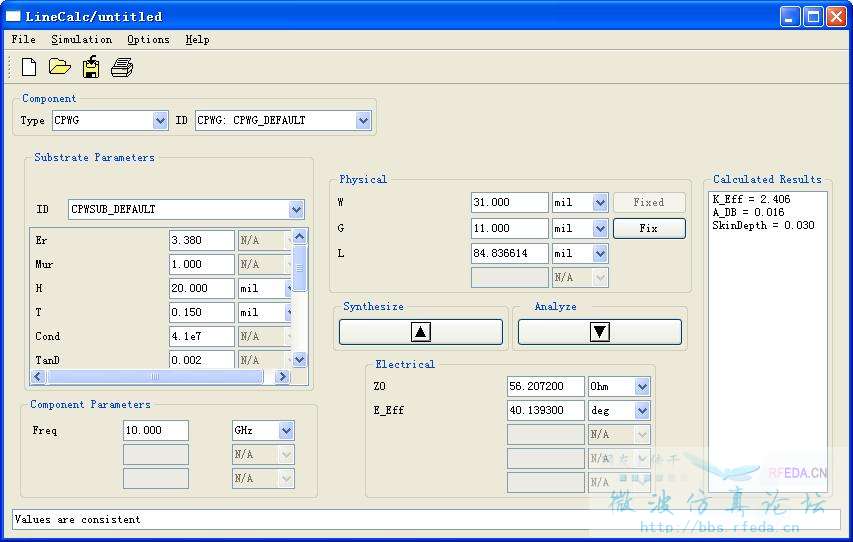This screenshot has width=853, height=542.
Task: Click the substrate list vertical scrollbar thumb
Action: click(x=300, y=268)
